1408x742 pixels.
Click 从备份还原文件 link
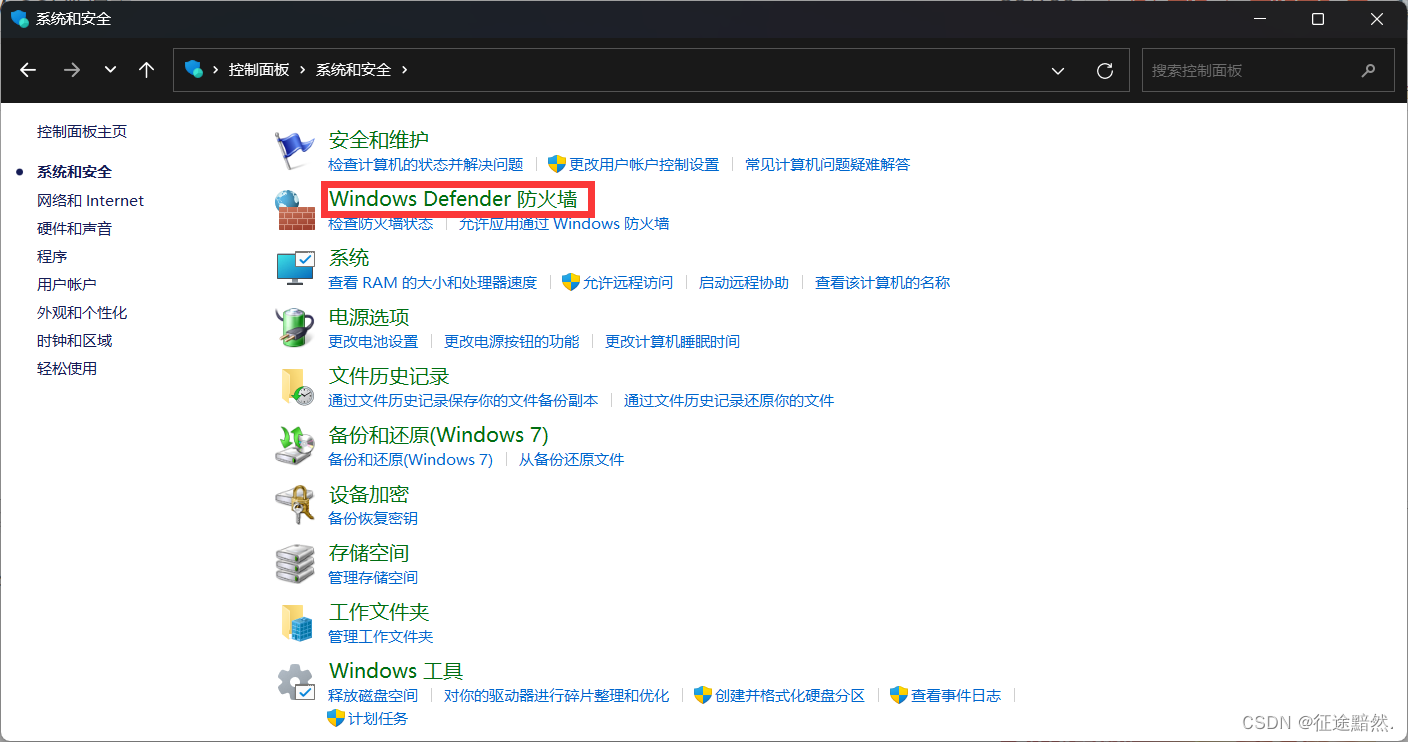click(x=571, y=460)
